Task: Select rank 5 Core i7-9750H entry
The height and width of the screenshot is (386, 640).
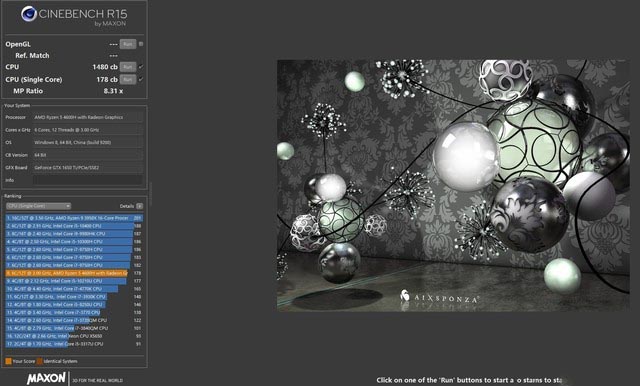Action: pos(74,249)
